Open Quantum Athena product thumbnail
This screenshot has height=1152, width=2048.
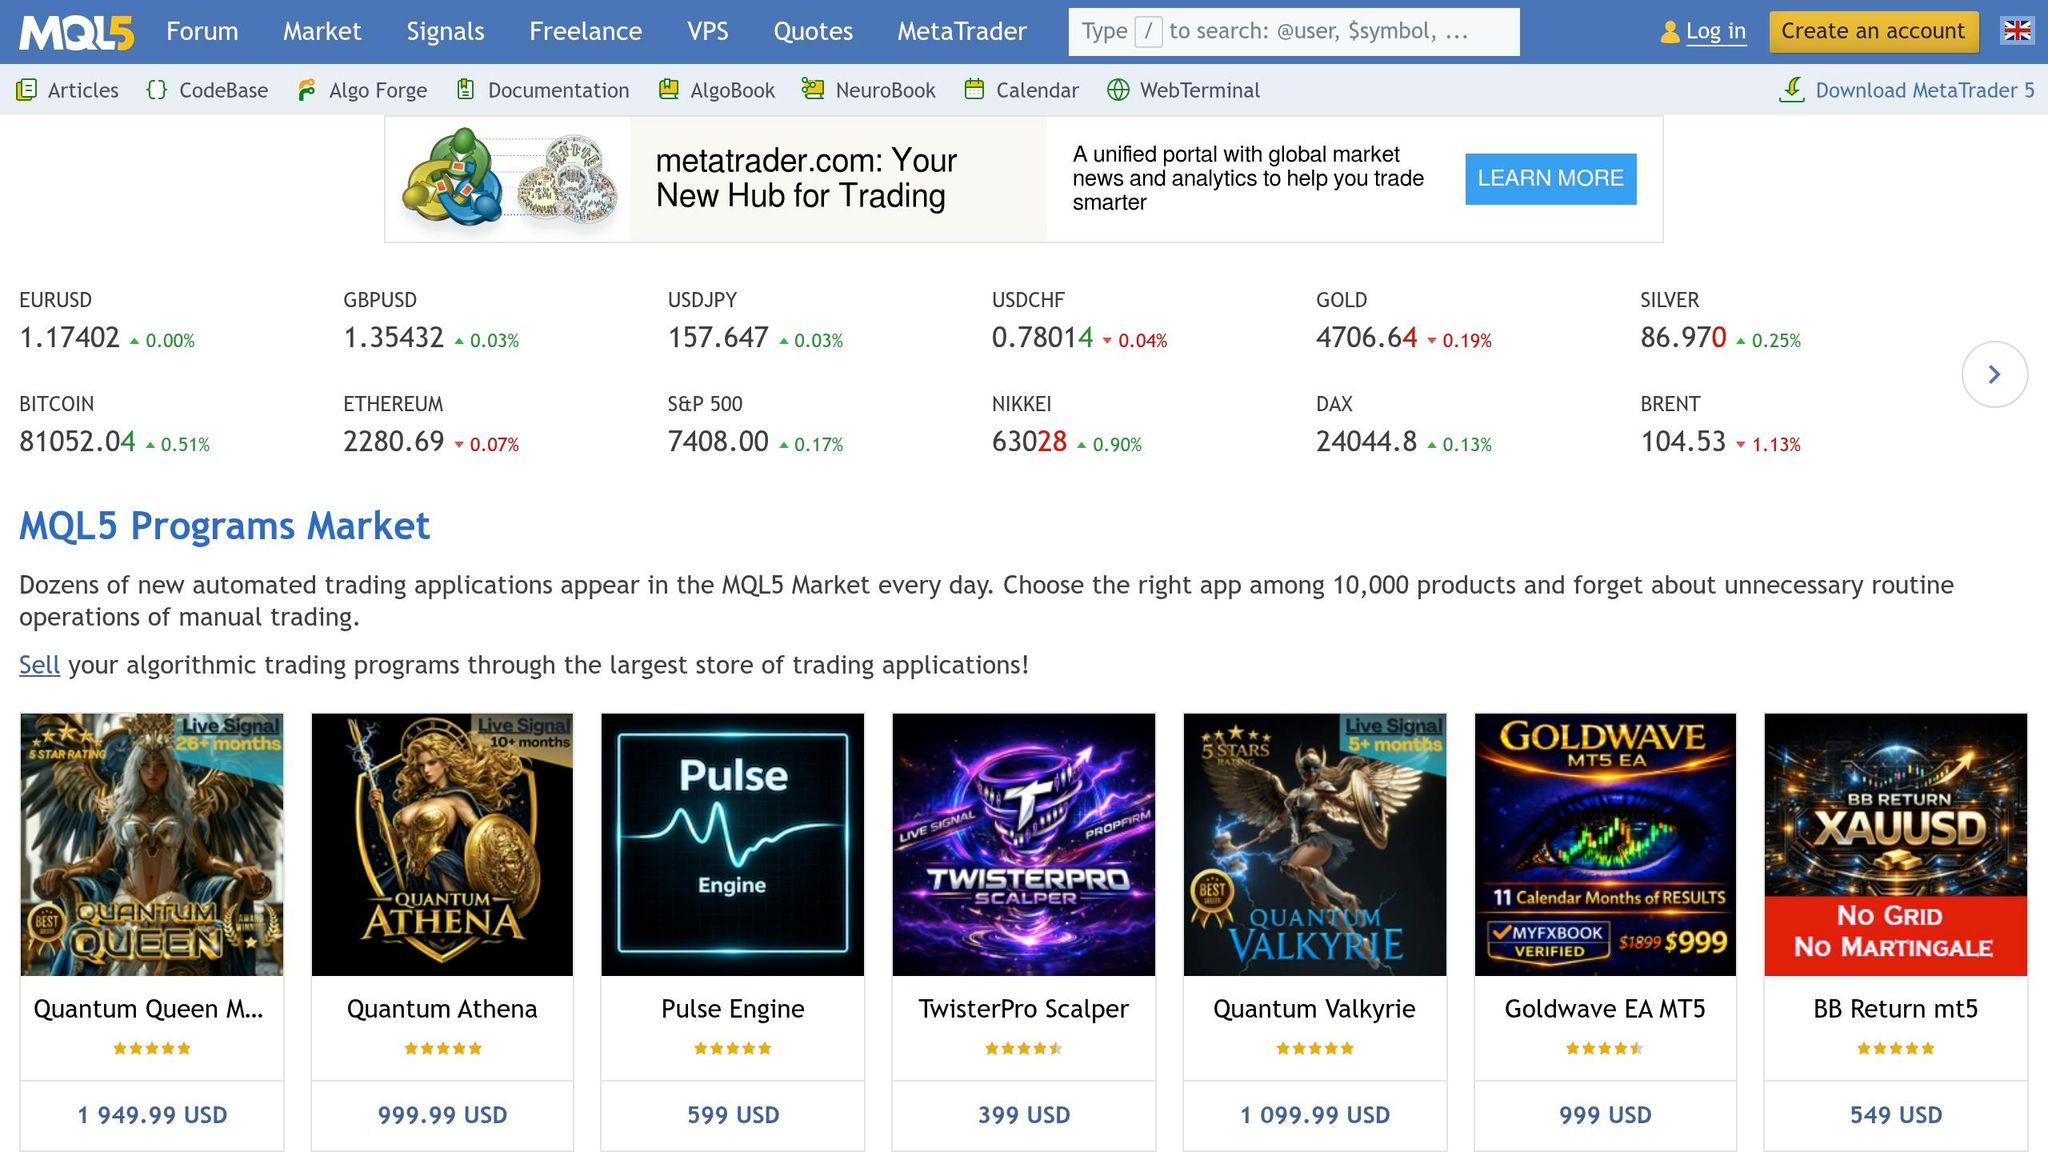442,844
